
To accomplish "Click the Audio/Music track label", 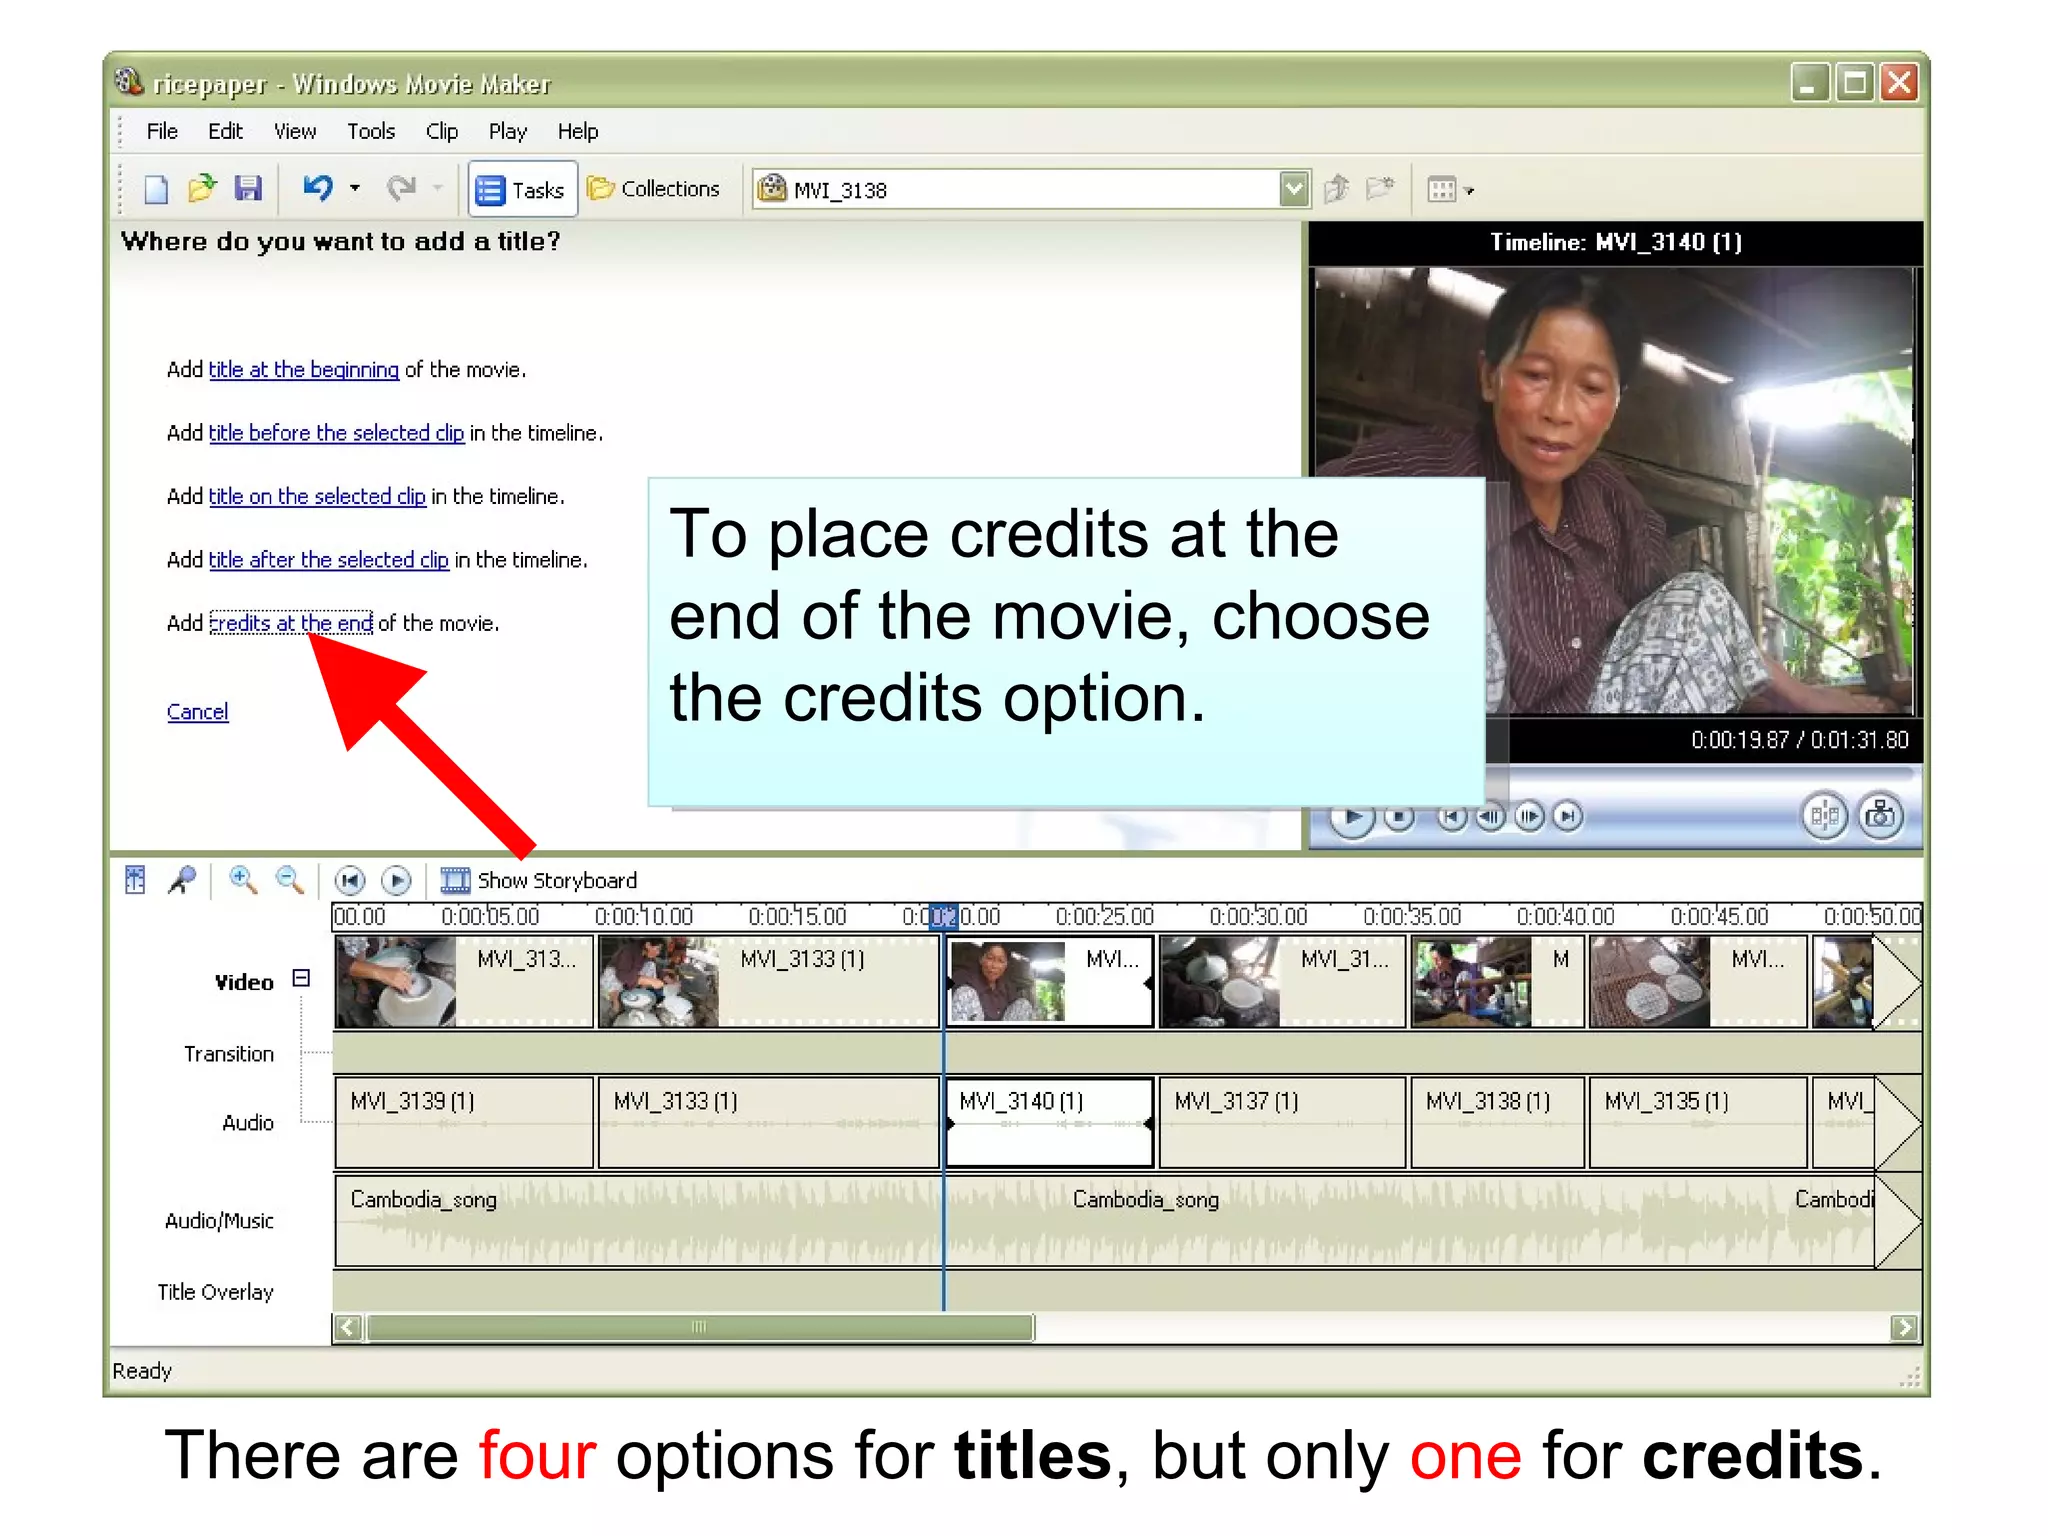I will click(x=219, y=1221).
